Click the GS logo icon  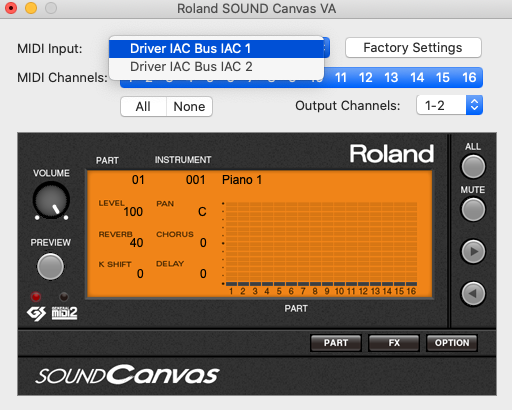36,314
